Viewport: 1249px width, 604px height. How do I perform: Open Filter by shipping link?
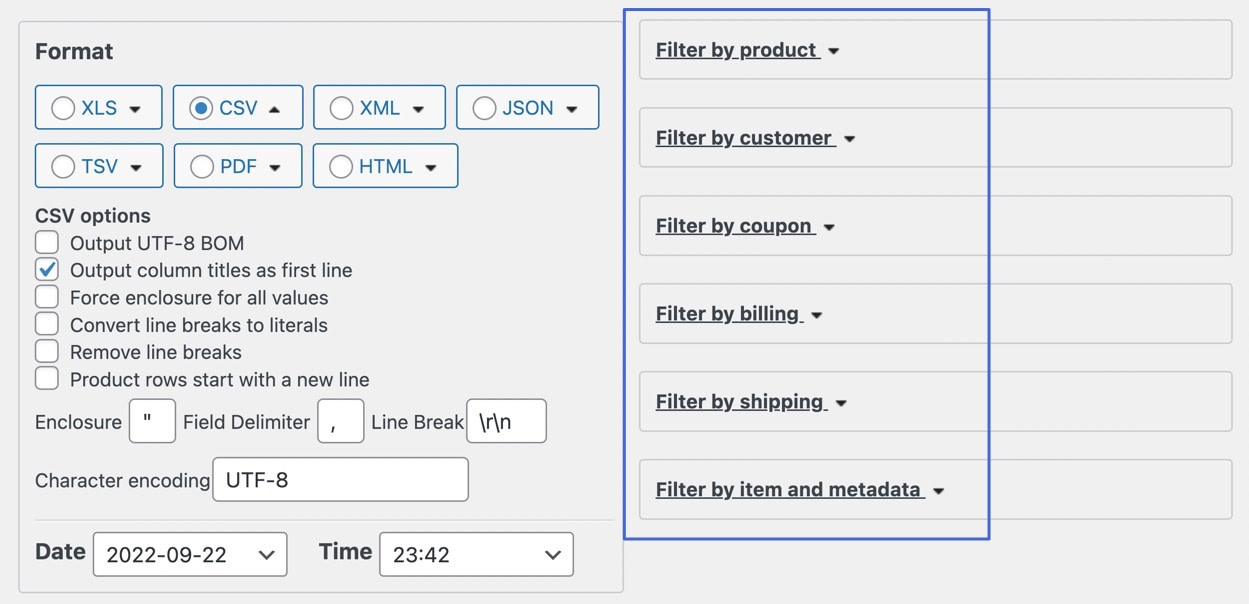[742, 402]
